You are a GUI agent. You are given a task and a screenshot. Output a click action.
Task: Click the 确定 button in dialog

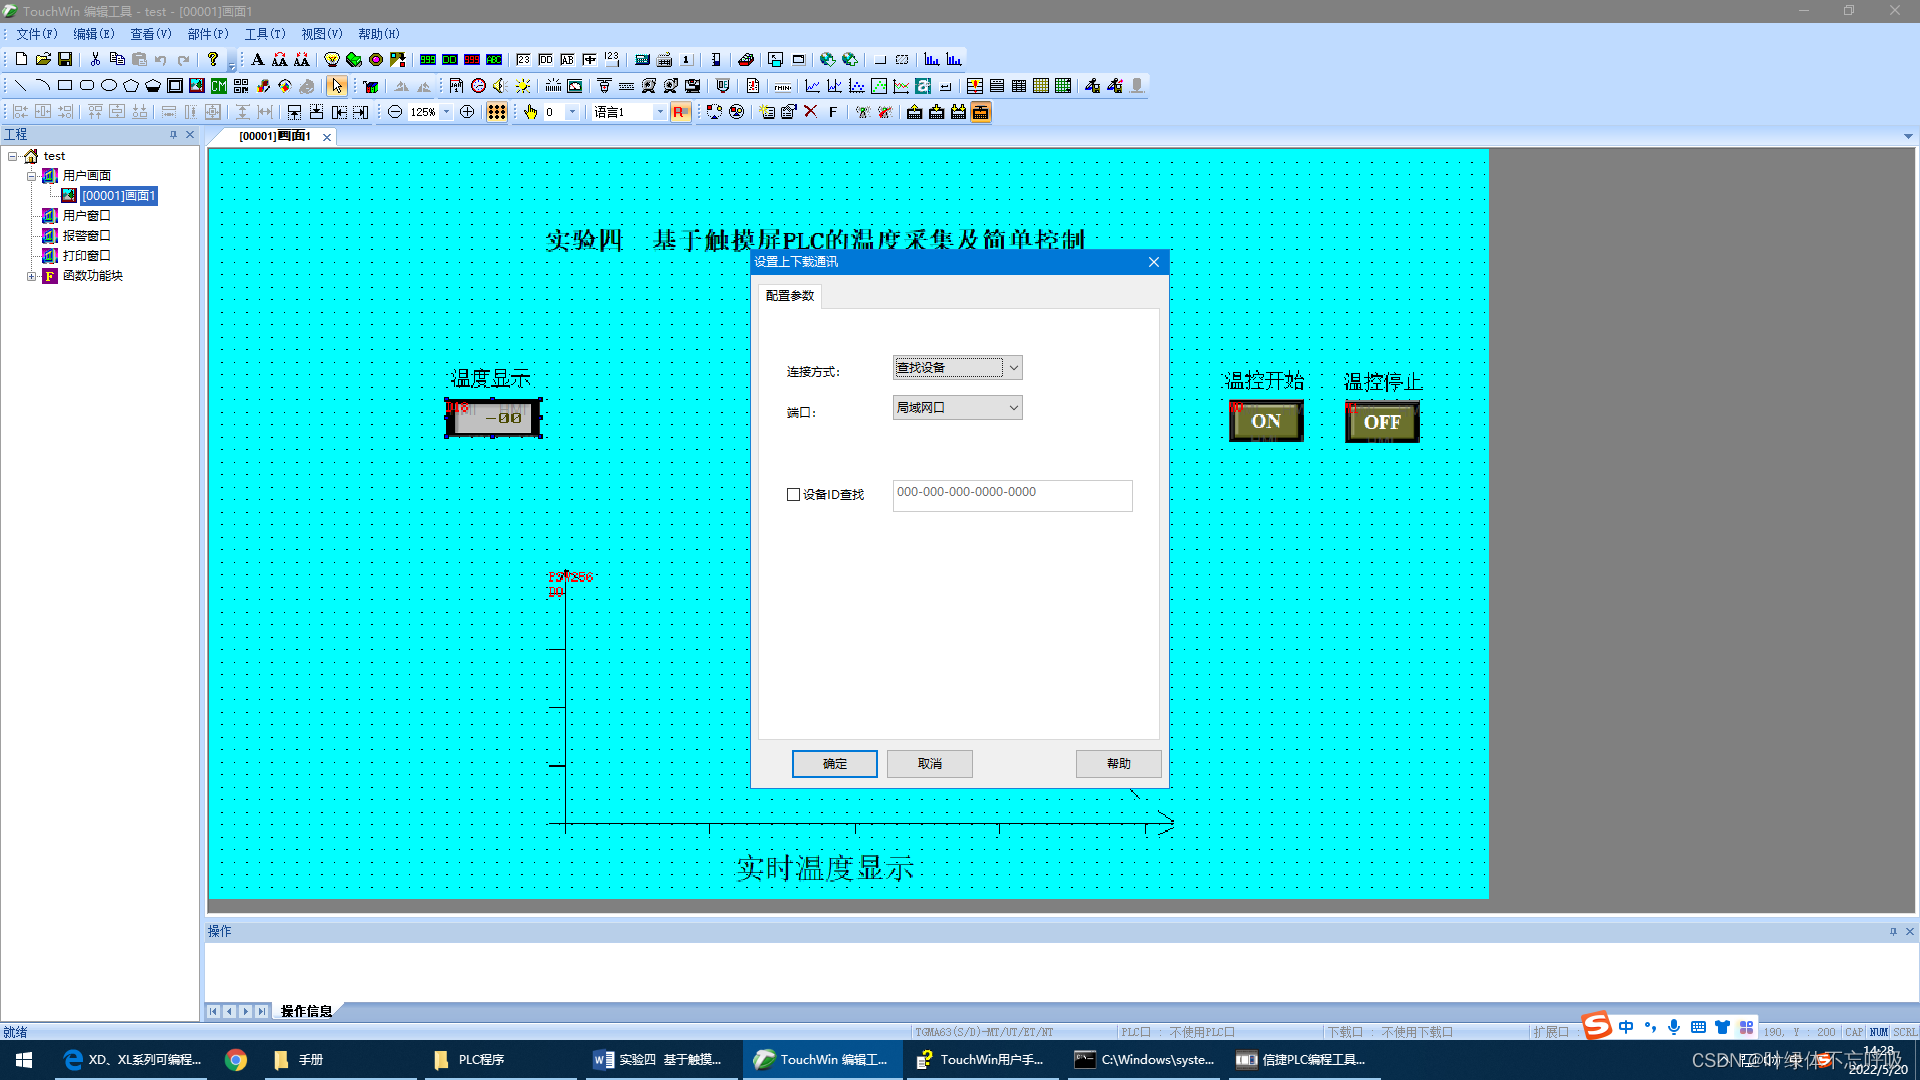click(835, 764)
